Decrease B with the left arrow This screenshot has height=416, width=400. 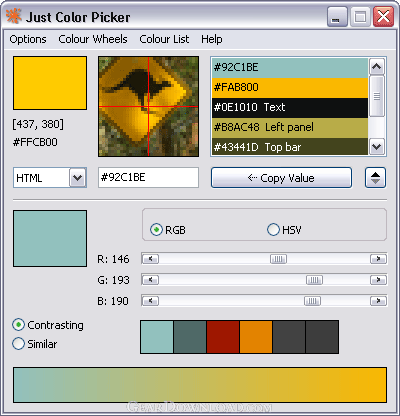[151, 301]
